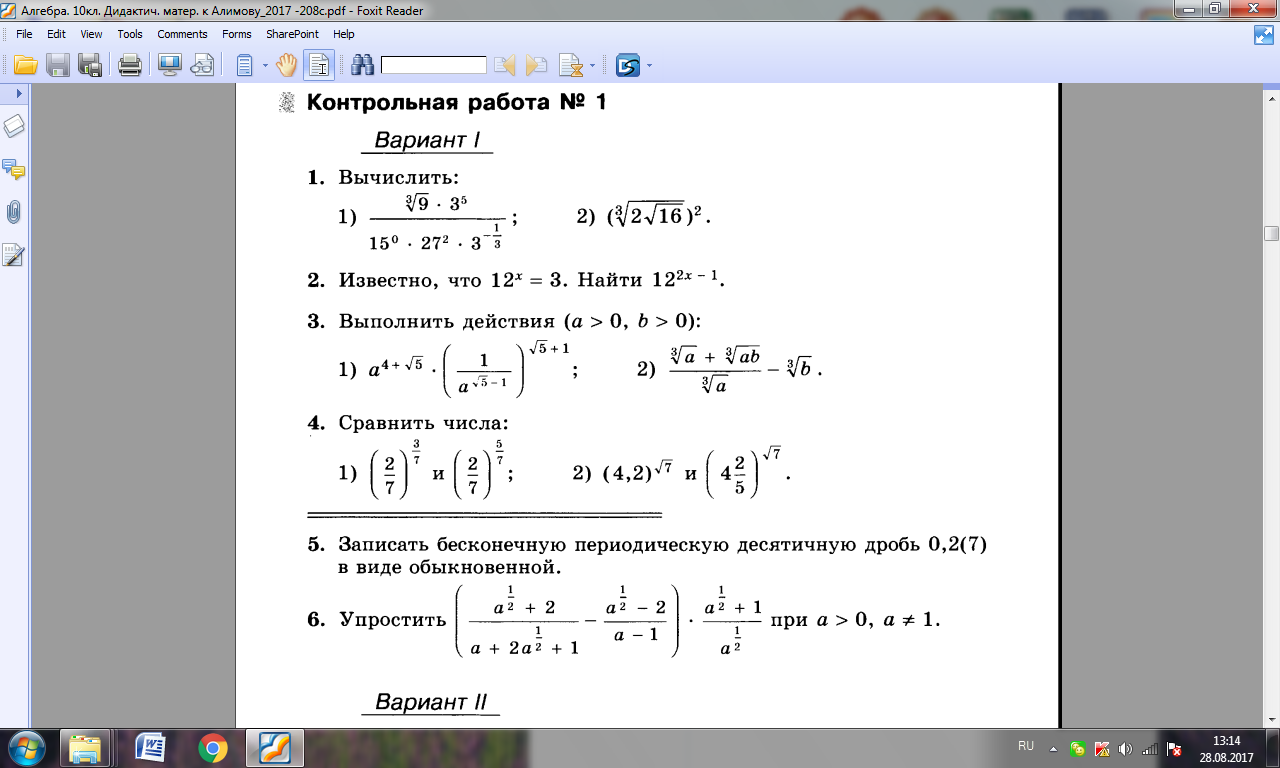This screenshot has width=1280, height=768.
Task: Open the Comments menu
Action: (182, 34)
